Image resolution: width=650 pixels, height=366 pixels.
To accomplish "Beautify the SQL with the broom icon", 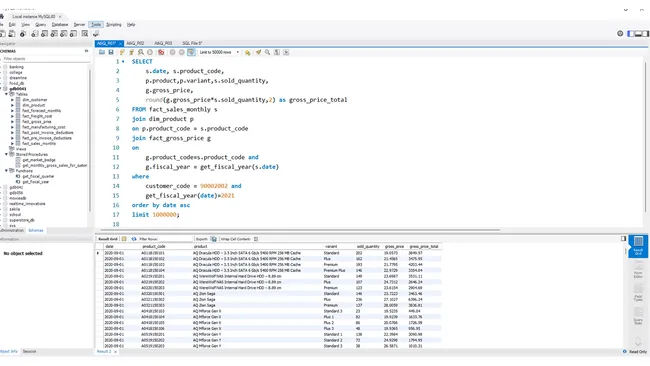I will (x=258, y=52).
